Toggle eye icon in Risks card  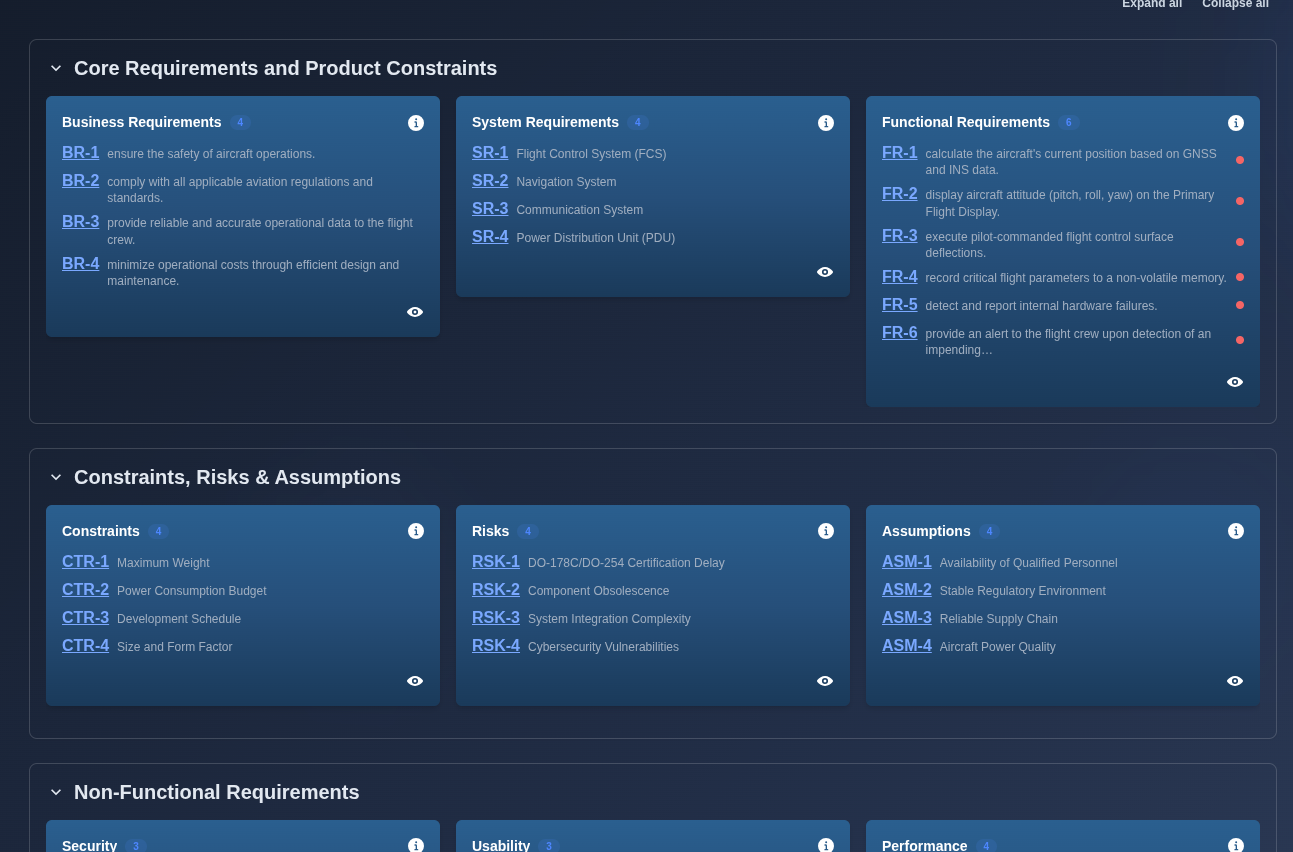tap(825, 681)
